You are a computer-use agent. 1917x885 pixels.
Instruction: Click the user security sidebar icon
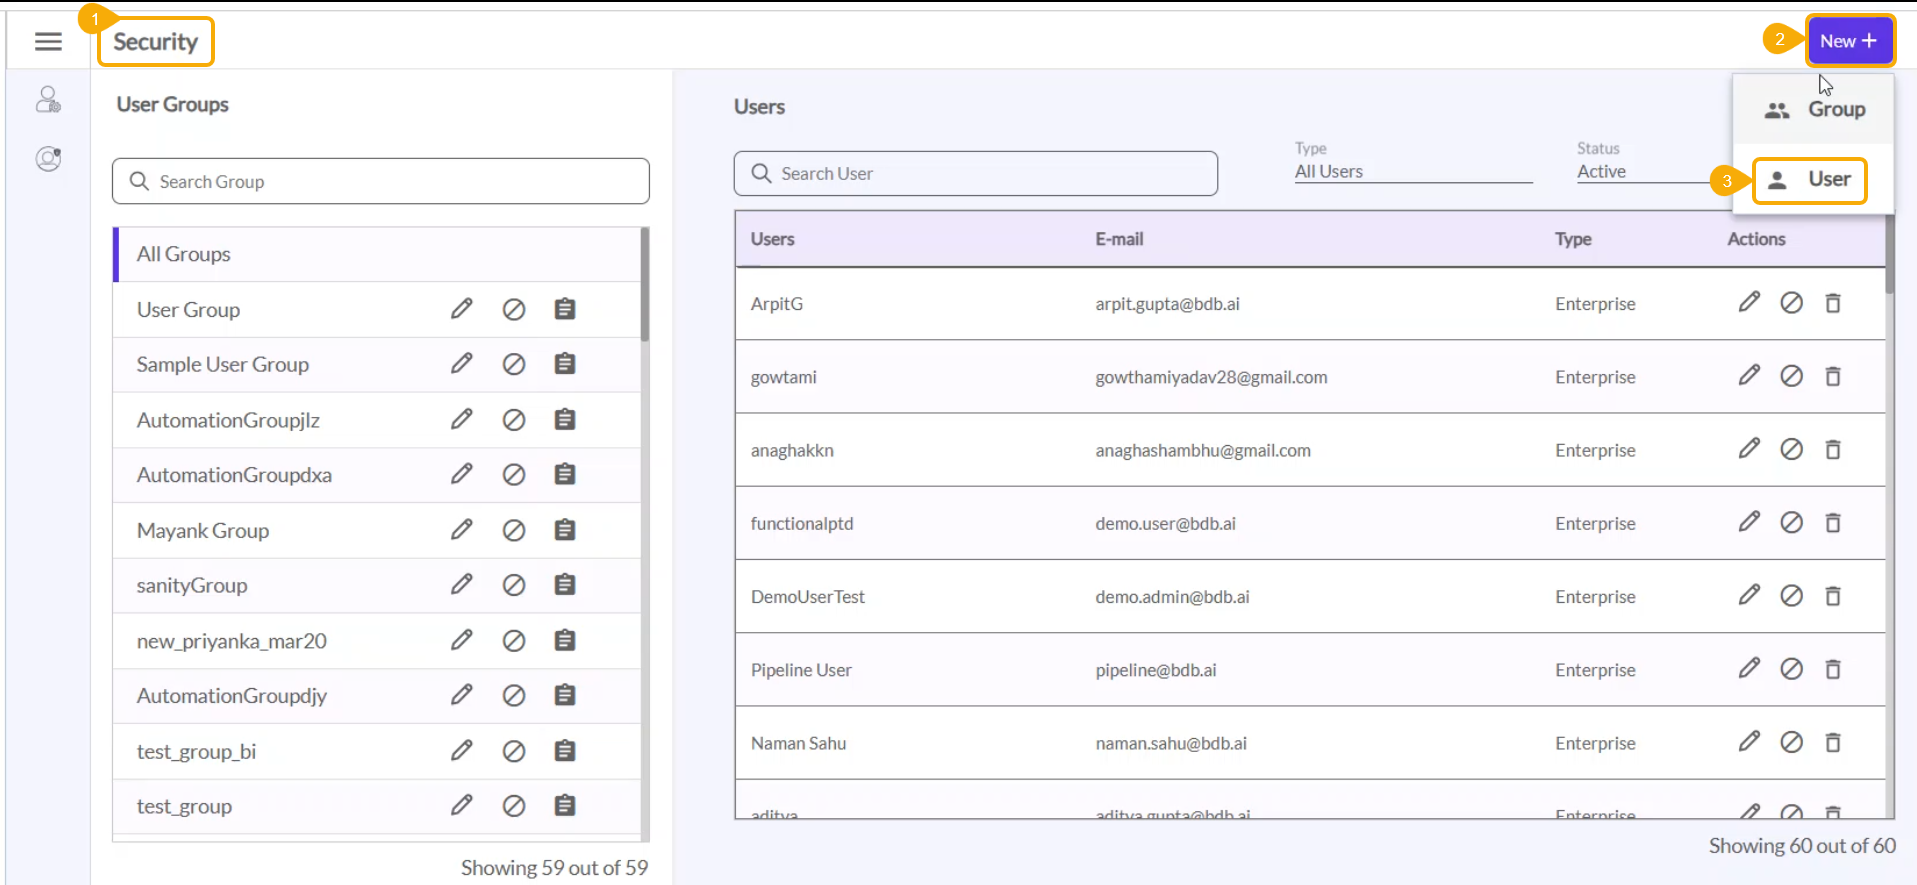(x=48, y=100)
